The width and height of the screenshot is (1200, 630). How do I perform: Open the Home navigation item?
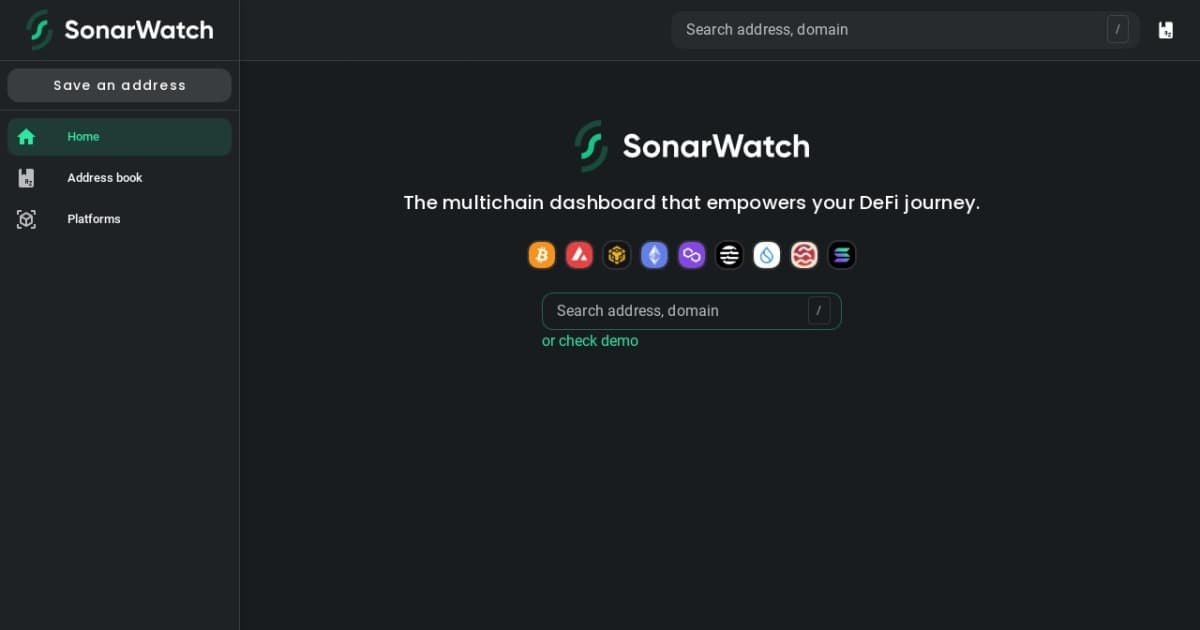pos(83,136)
